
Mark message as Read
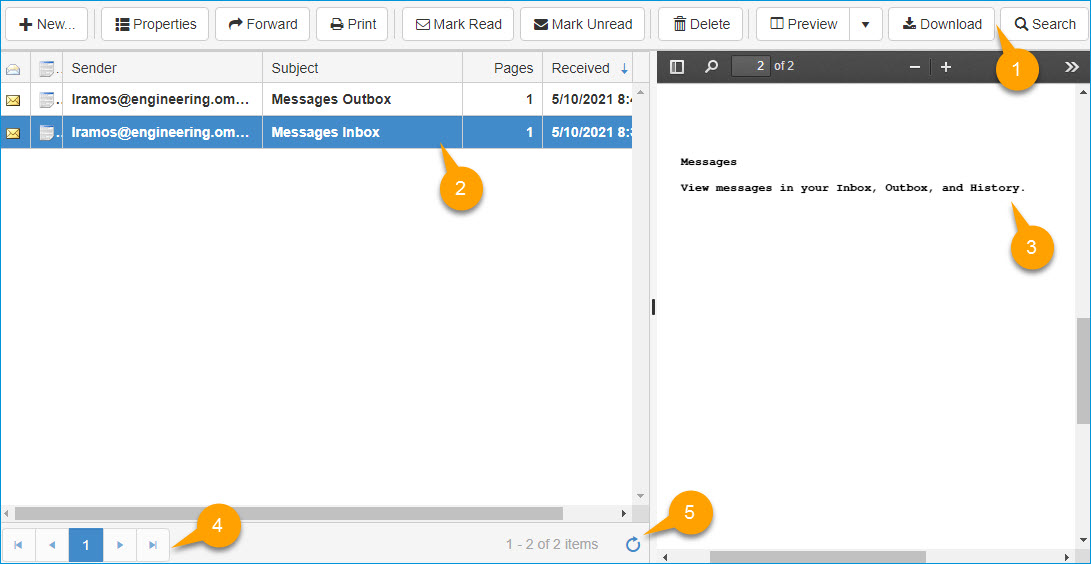458,24
